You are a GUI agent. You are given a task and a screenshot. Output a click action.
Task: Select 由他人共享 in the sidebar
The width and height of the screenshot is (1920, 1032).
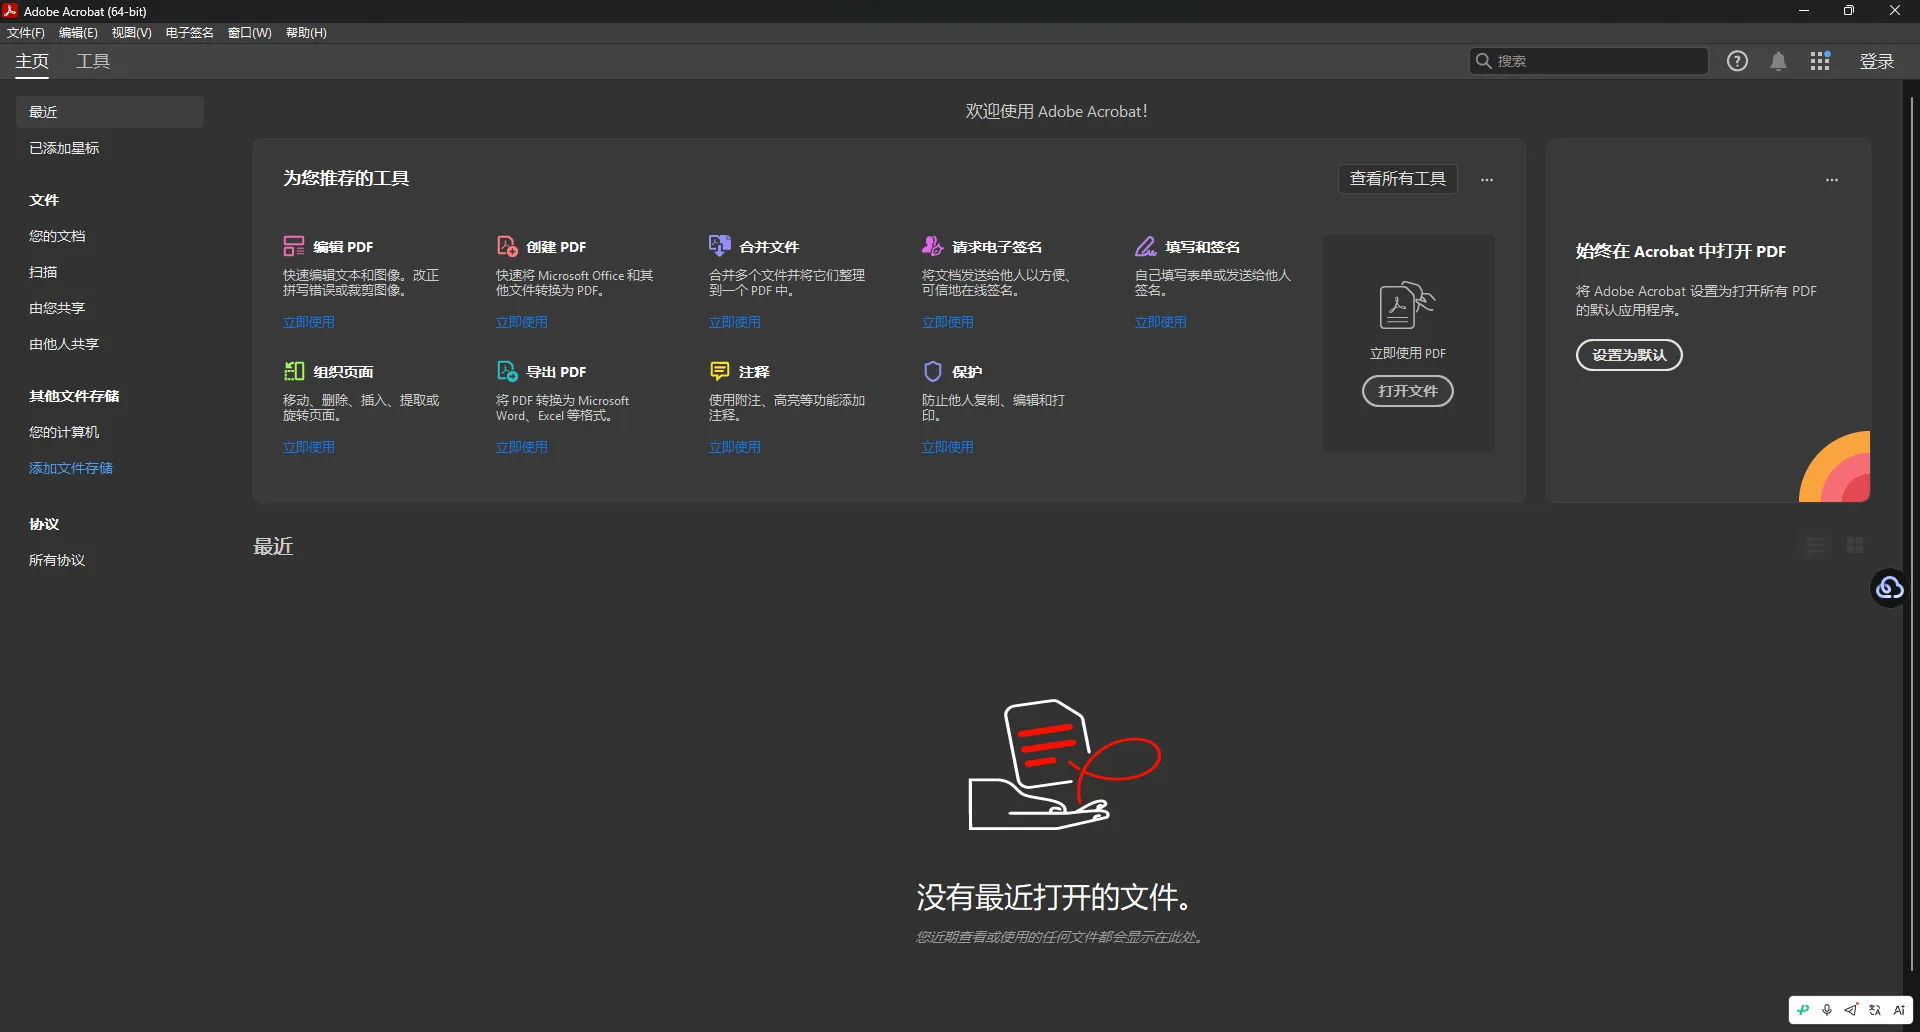(x=64, y=344)
